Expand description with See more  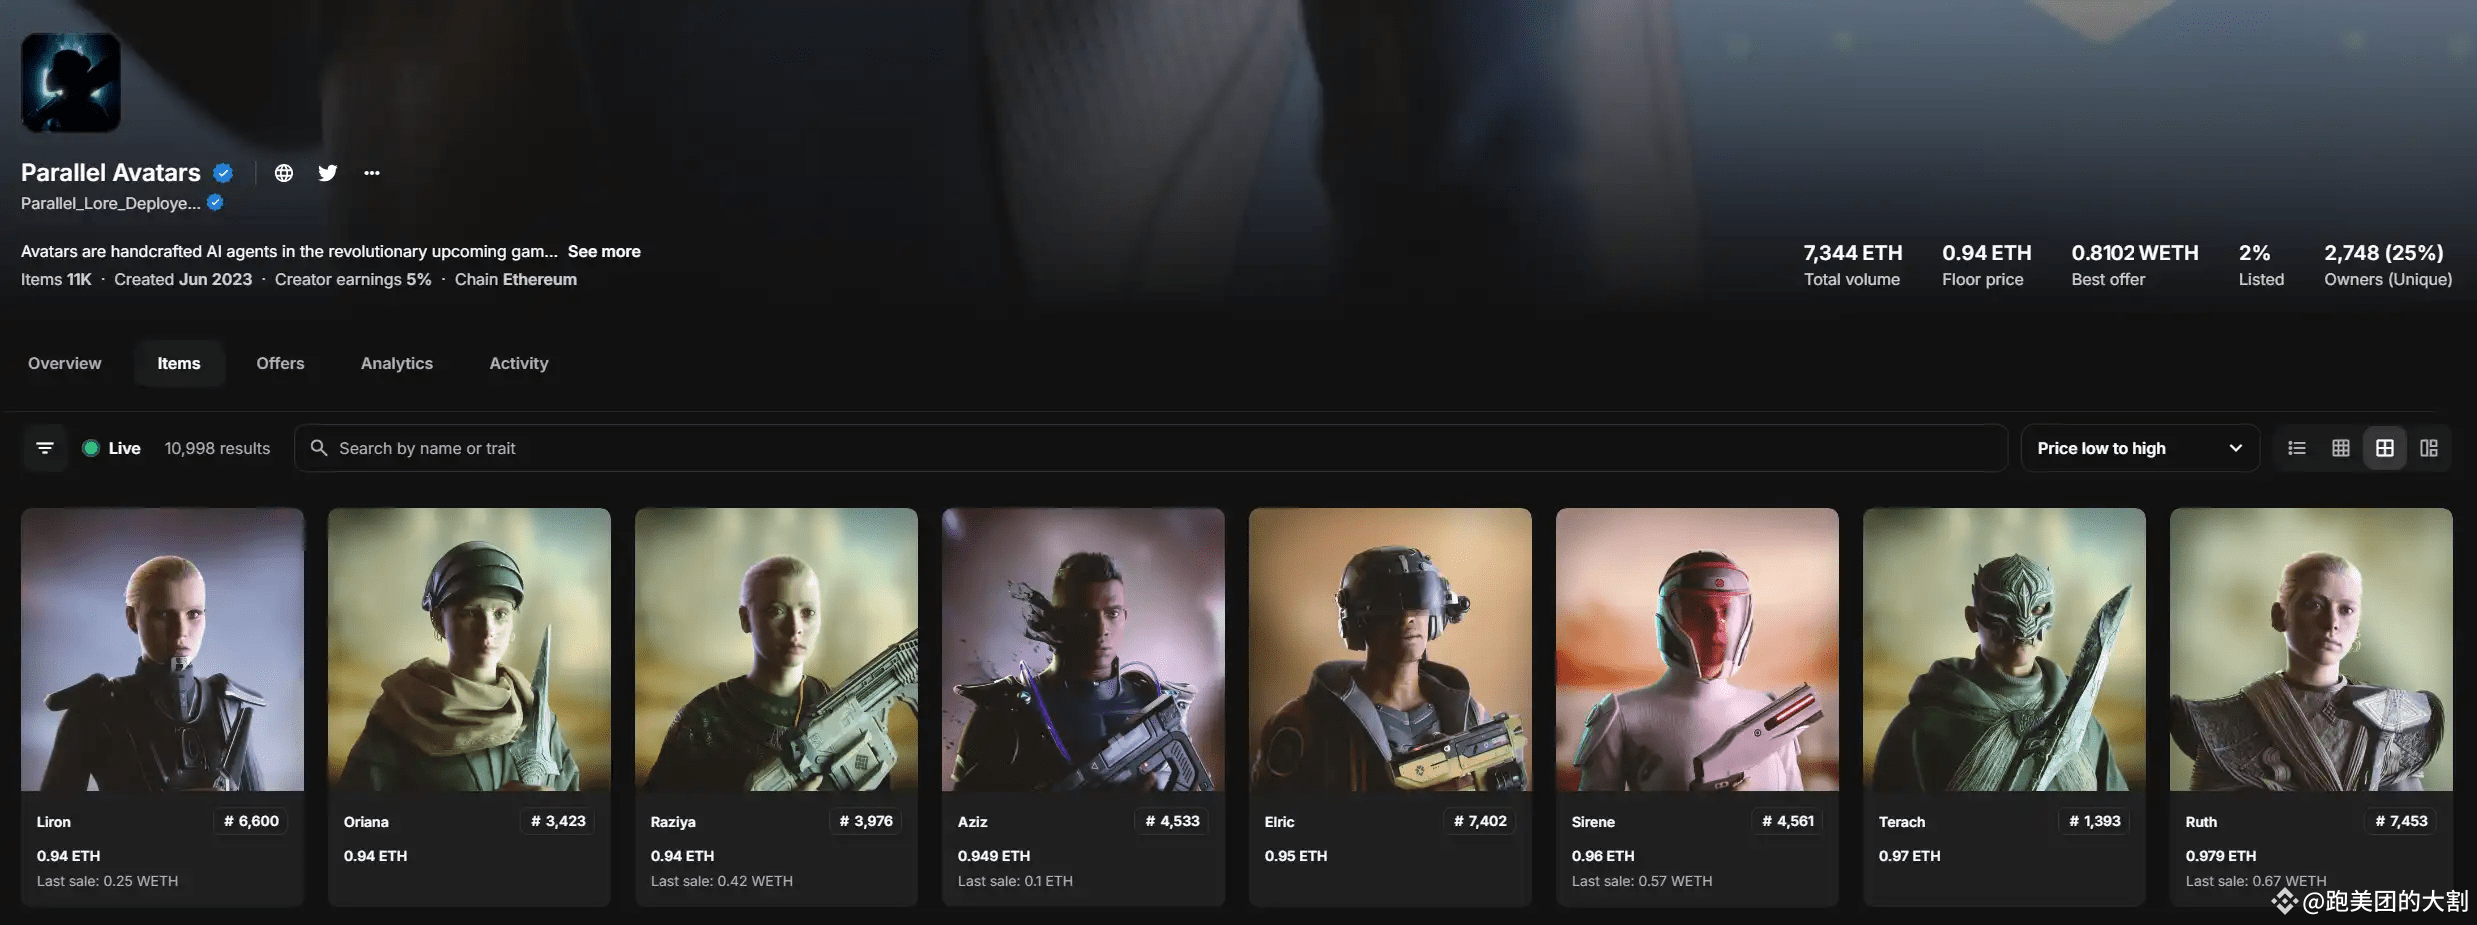pyautogui.click(x=604, y=252)
